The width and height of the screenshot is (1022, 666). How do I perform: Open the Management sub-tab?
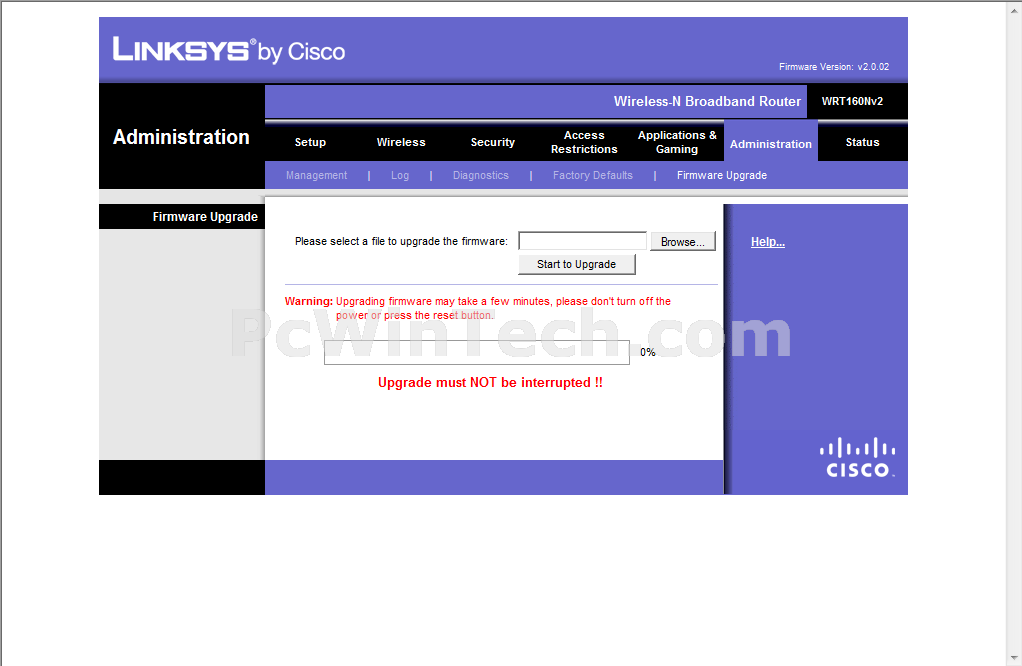click(x=316, y=175)
